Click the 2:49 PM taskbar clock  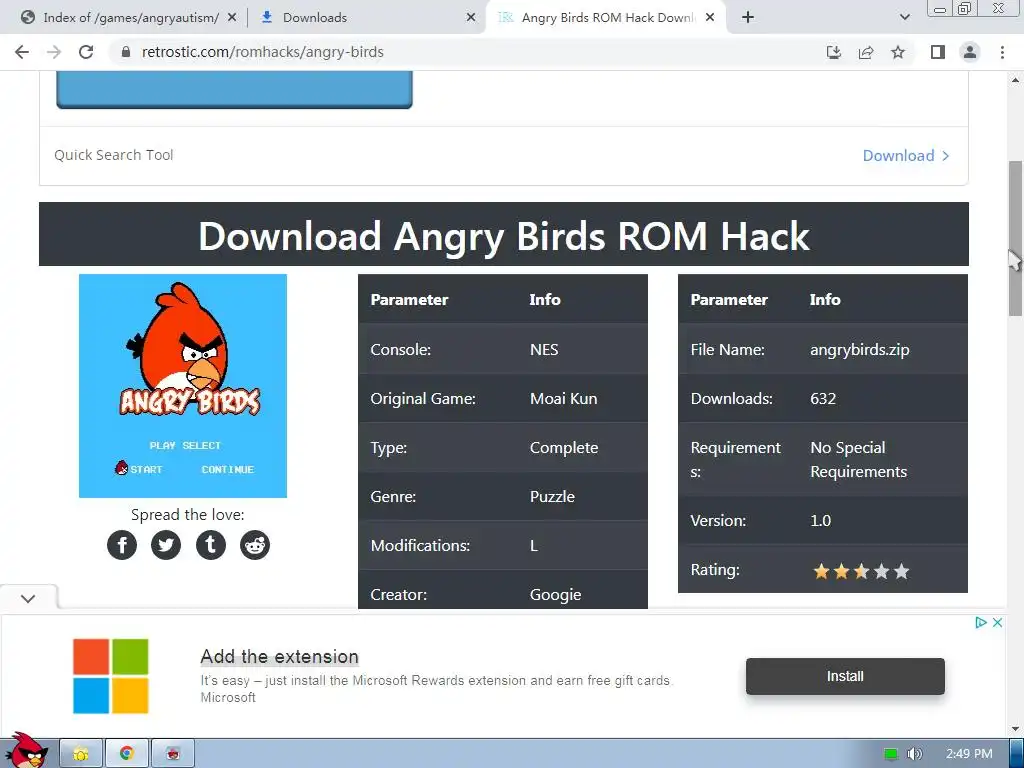[969, 754]
